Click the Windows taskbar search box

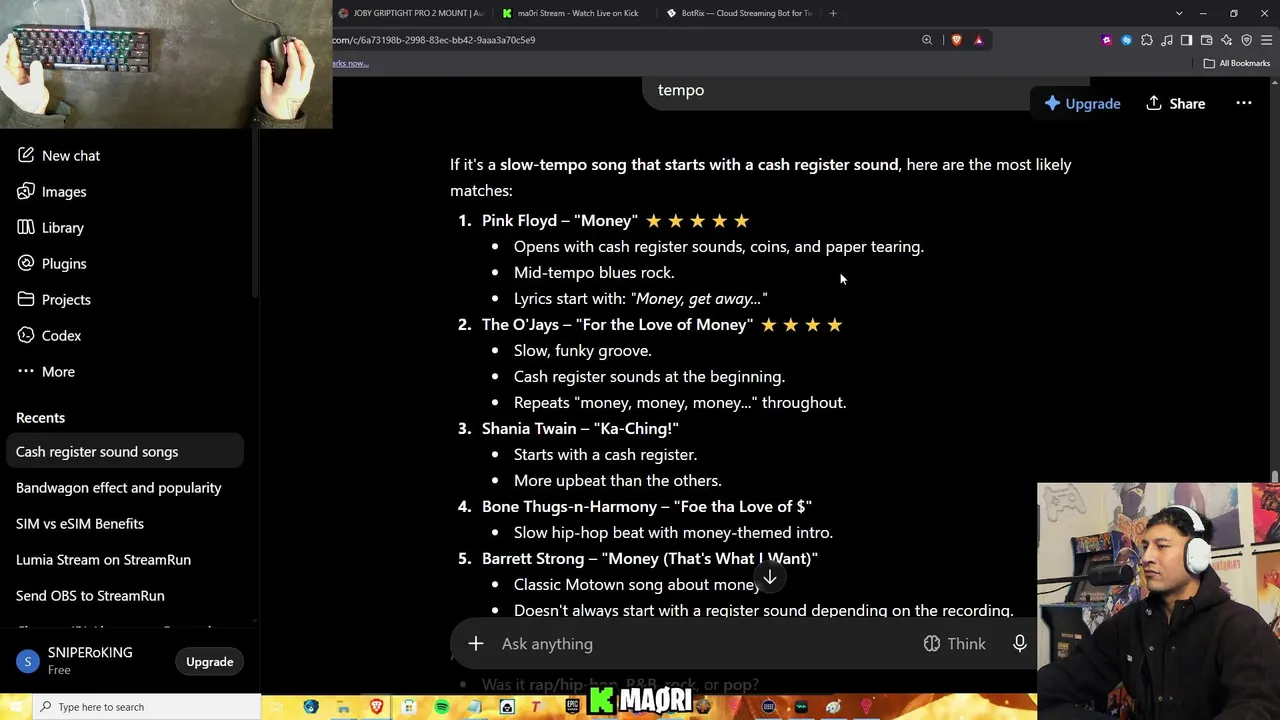click(147, 707)
